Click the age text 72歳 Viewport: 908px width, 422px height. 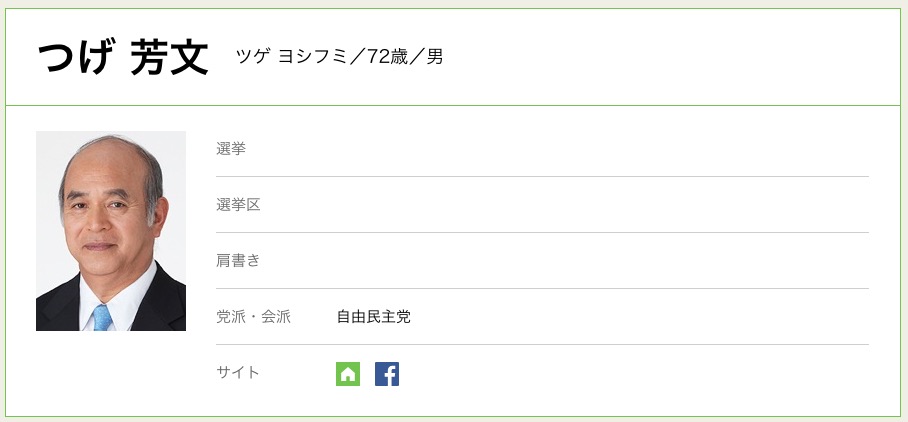tap(385, 56)
